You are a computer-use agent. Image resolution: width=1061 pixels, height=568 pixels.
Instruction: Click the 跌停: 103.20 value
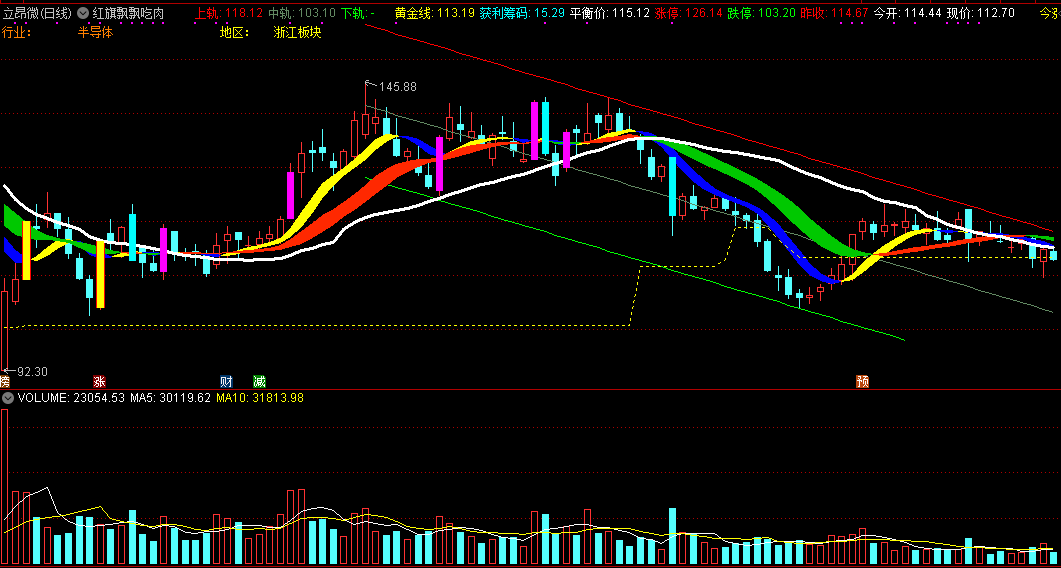point(761,12)
